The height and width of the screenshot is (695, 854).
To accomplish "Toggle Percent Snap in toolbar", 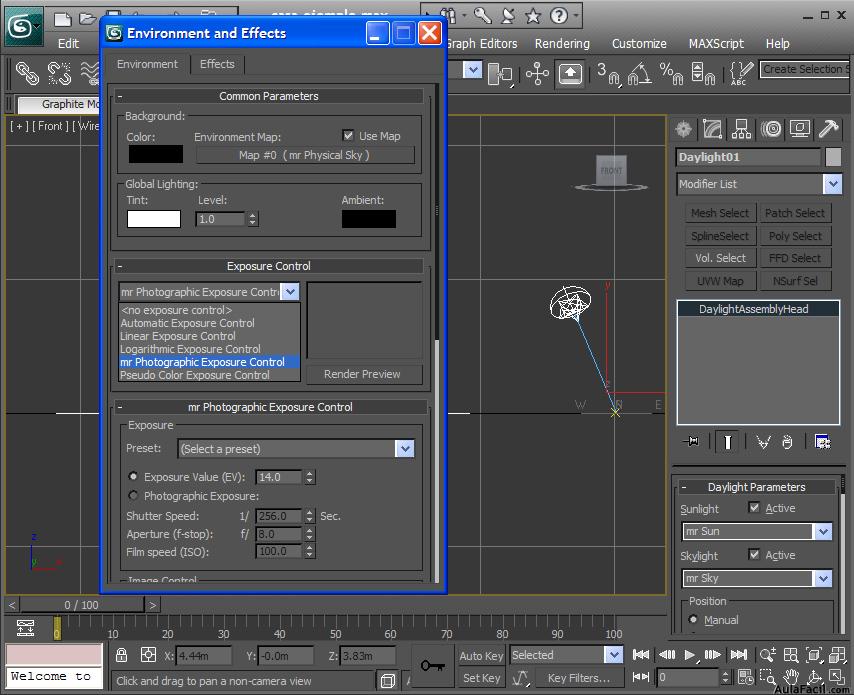I will (x=671, y=74).
